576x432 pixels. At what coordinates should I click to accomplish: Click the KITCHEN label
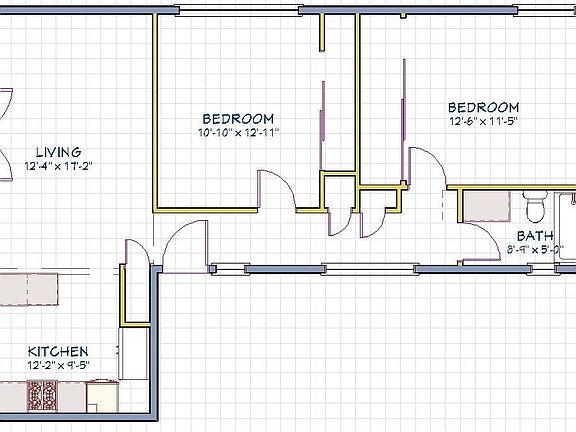pos(58,352)
